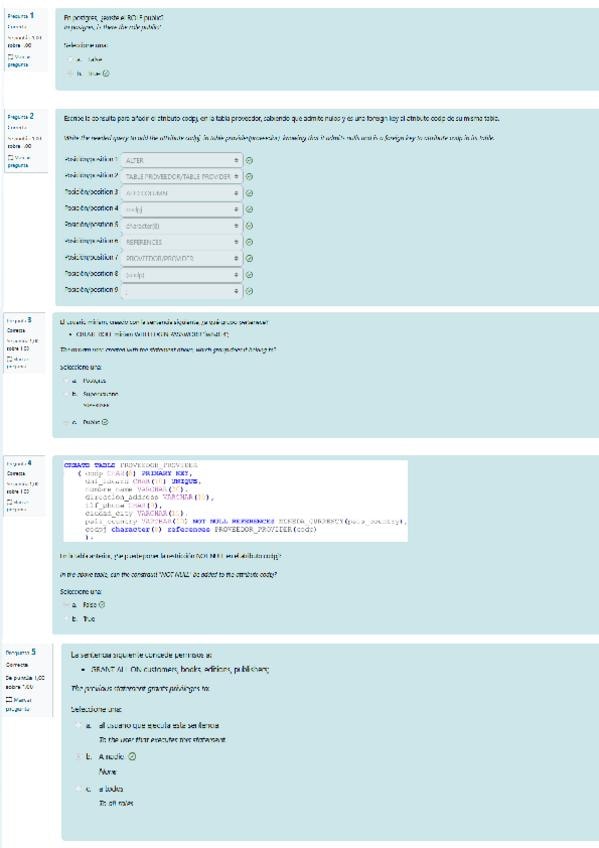
Task: Open position 2 TABLE PROVEEDOR dropdown
Action: tap(182, 177)
